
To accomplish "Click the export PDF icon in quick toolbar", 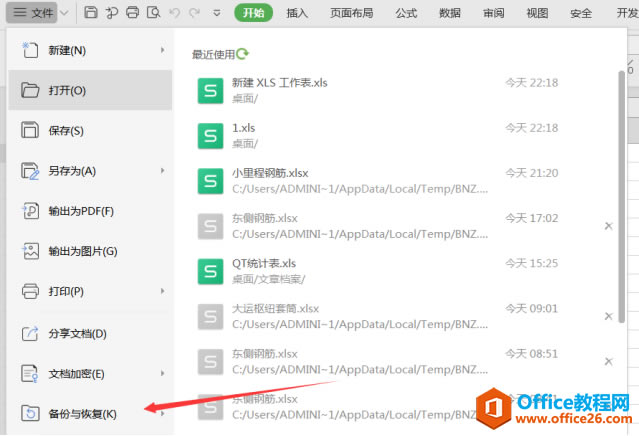I will click(111, 13).
